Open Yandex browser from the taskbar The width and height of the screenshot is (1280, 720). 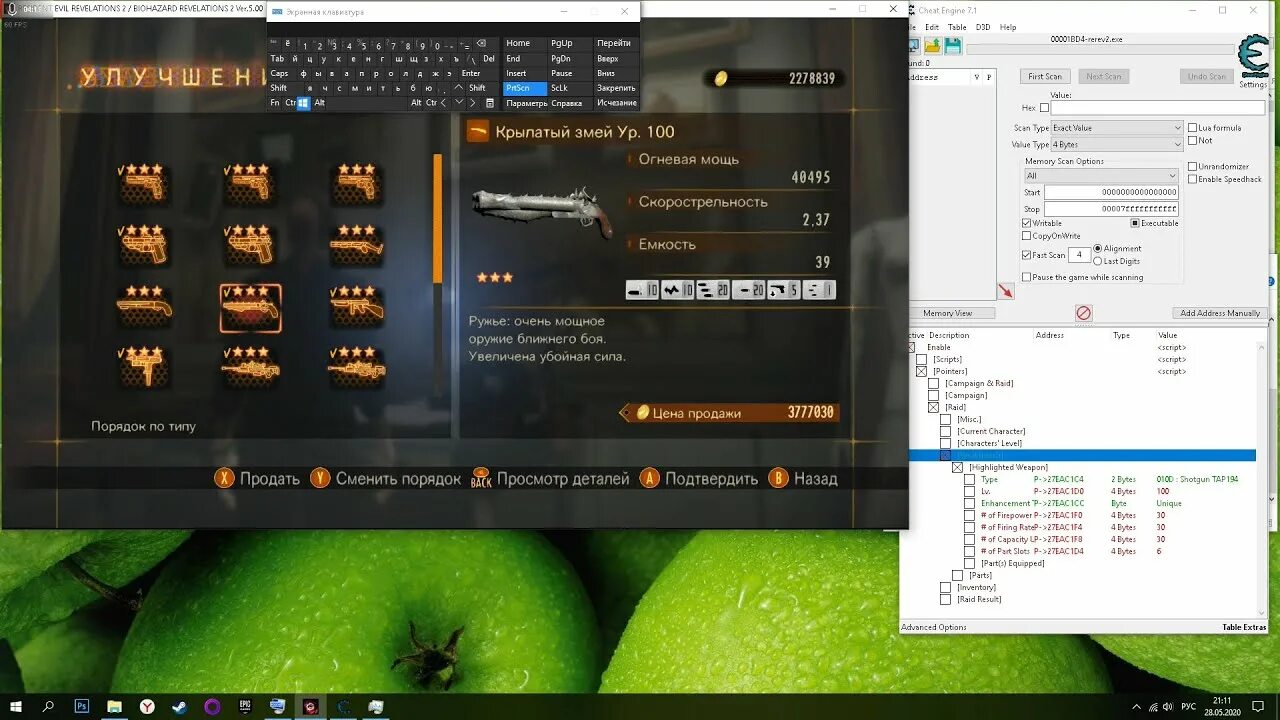(x=147, y=706)
